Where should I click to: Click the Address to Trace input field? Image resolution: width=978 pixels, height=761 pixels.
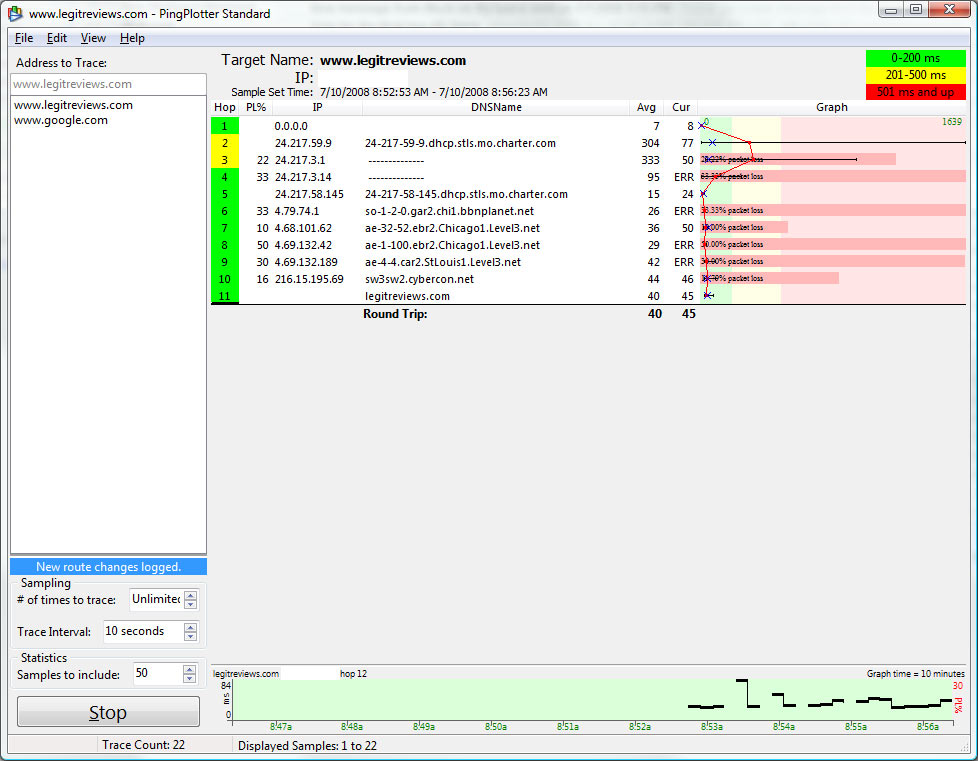(108, 84)
